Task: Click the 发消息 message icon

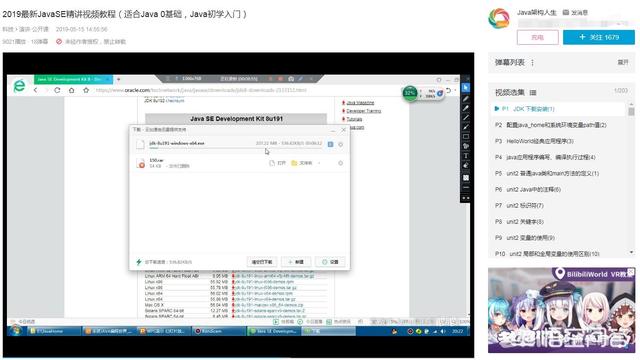Action: coord(566,12)
